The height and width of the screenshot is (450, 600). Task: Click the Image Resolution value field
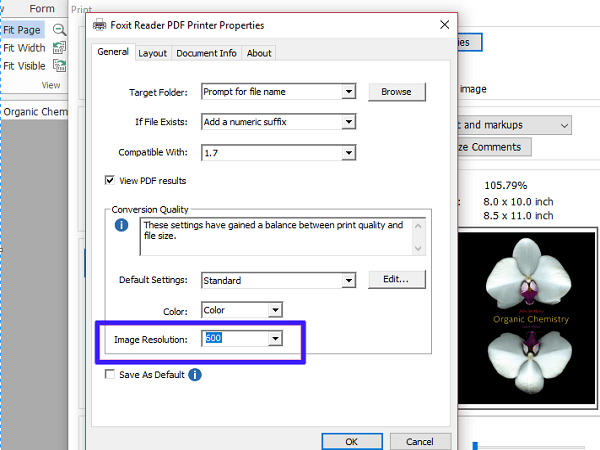234,339
